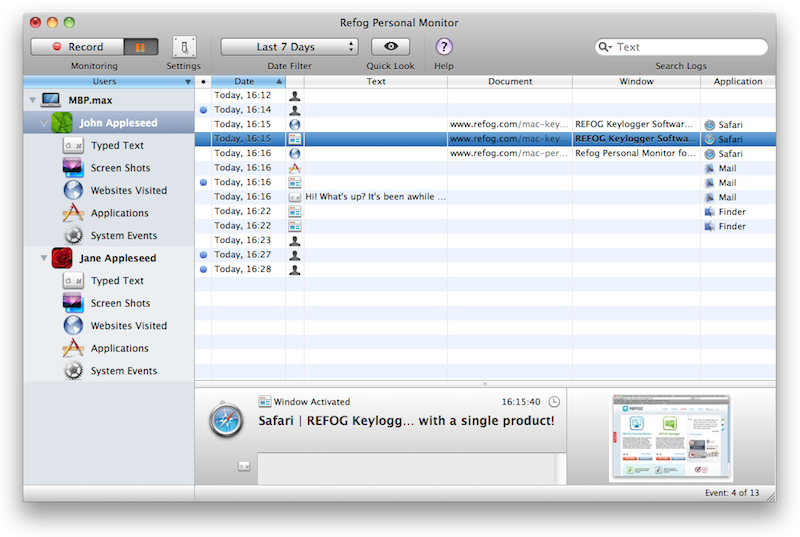
Task: Open Help with the question mark icon
Action: (x=444, y=47)
